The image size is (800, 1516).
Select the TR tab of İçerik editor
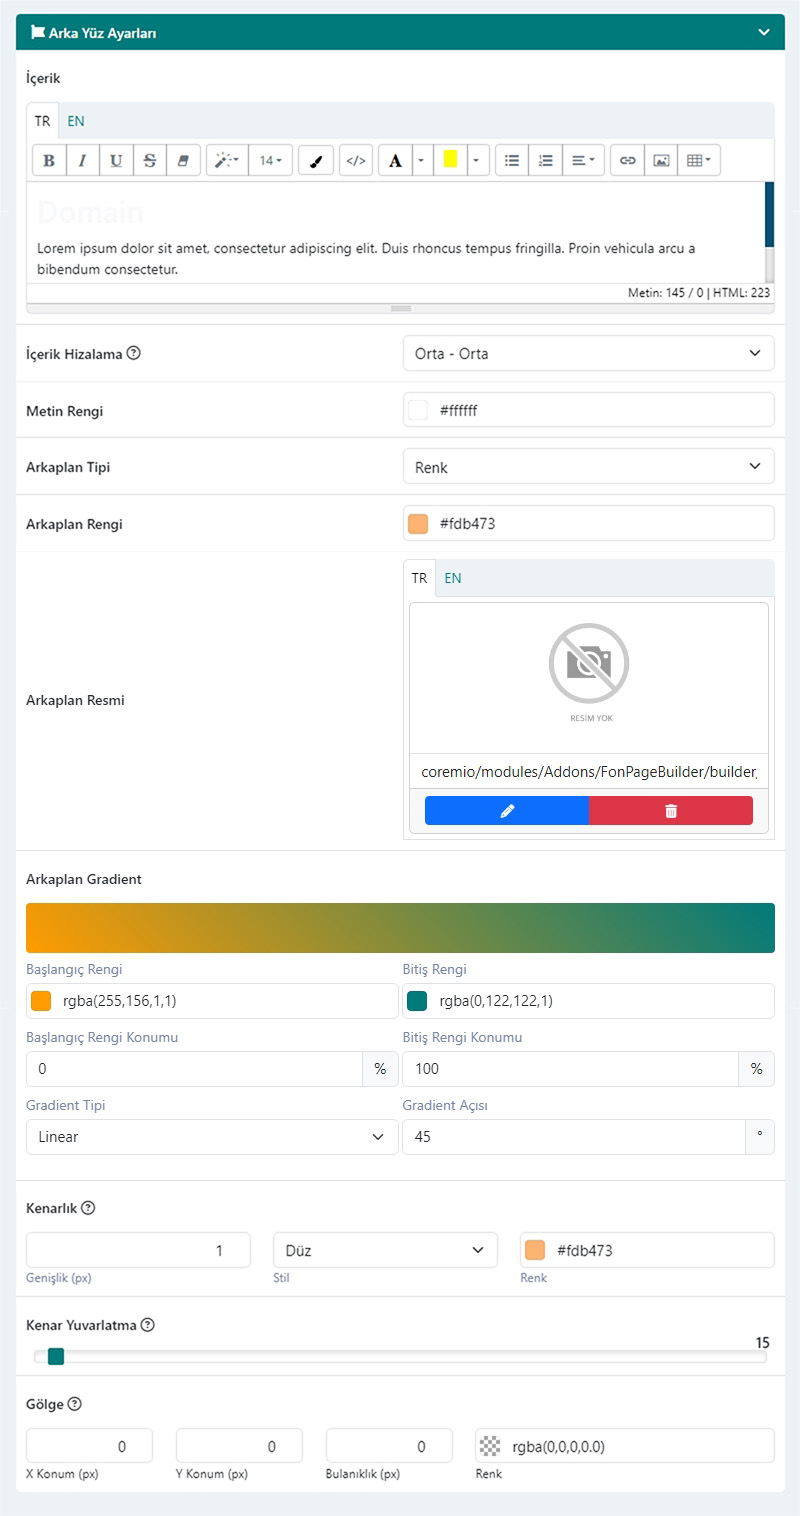coord(43,121)
